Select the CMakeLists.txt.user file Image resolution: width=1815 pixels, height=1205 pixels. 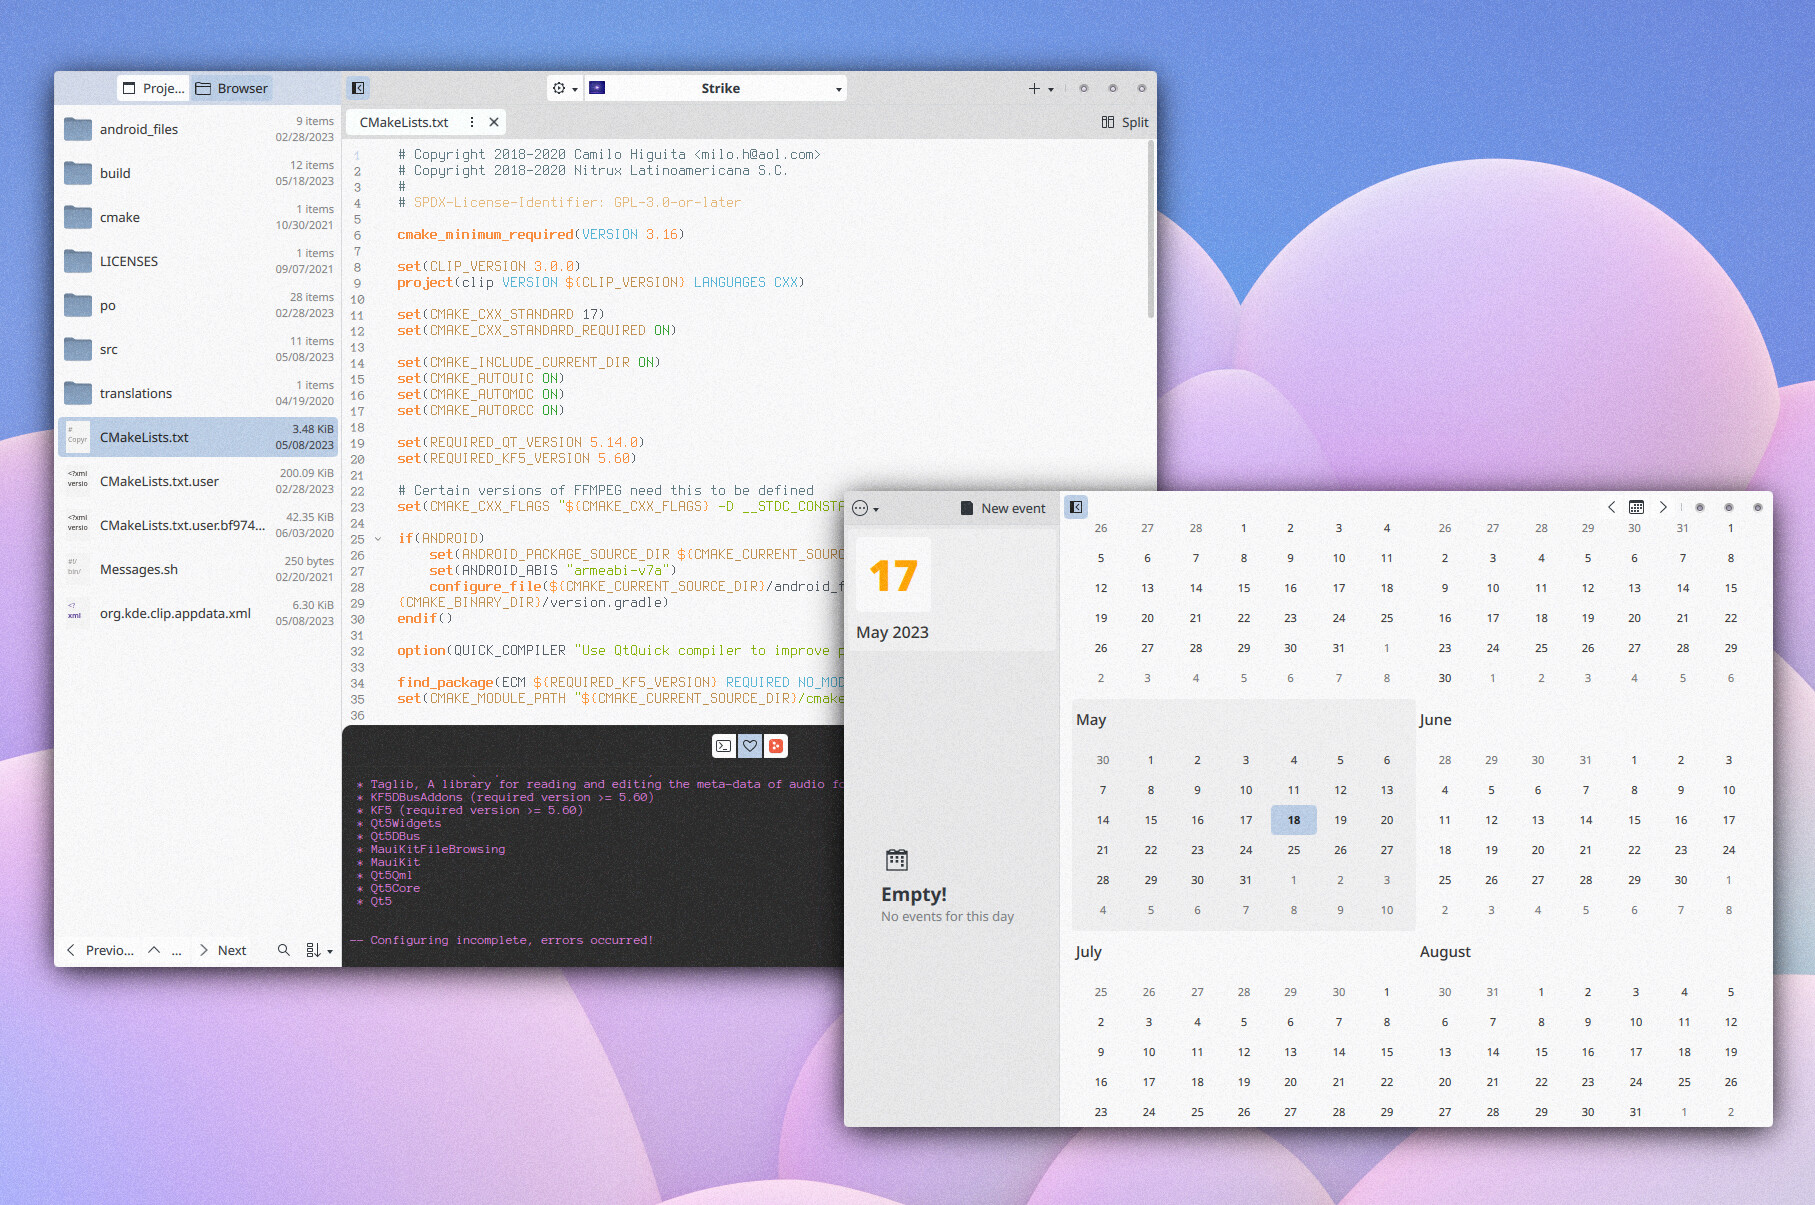click(198, 481)
